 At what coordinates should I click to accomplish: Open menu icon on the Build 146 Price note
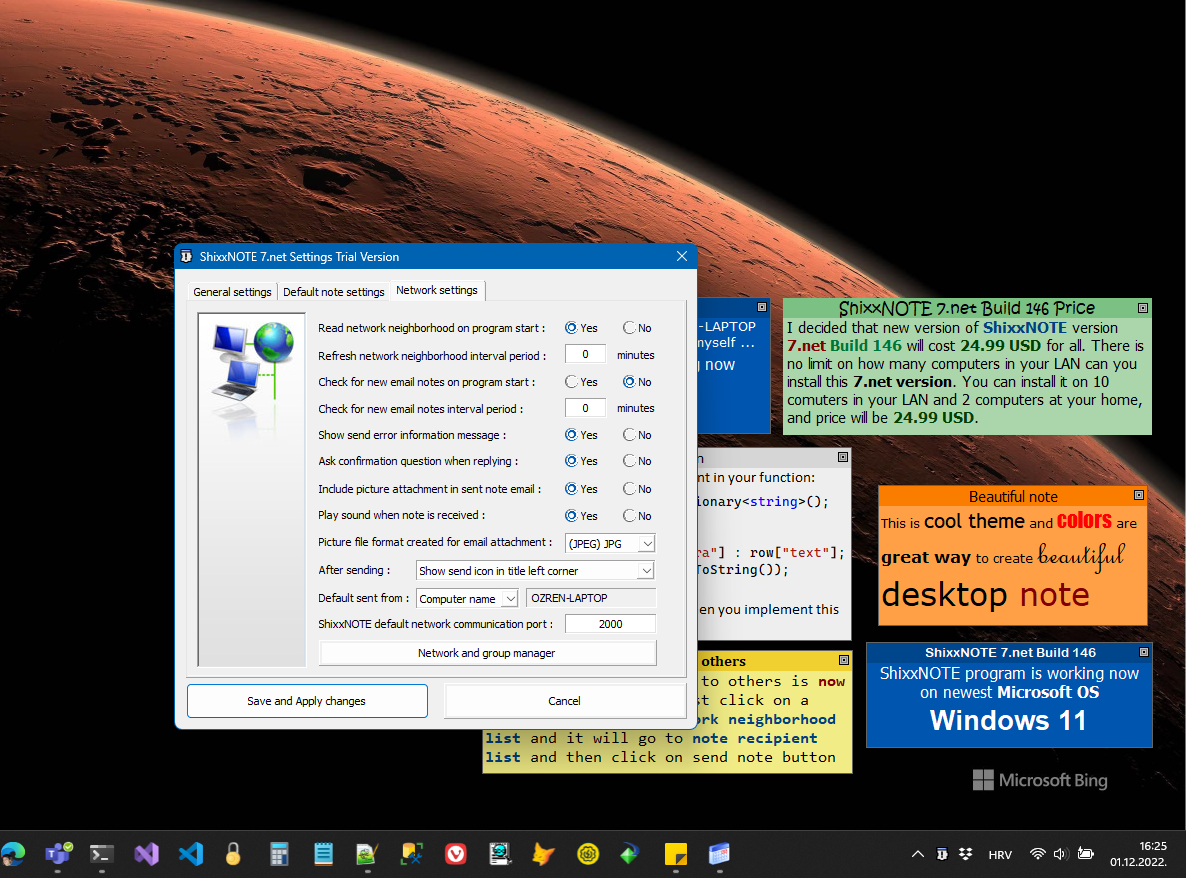1143,307
